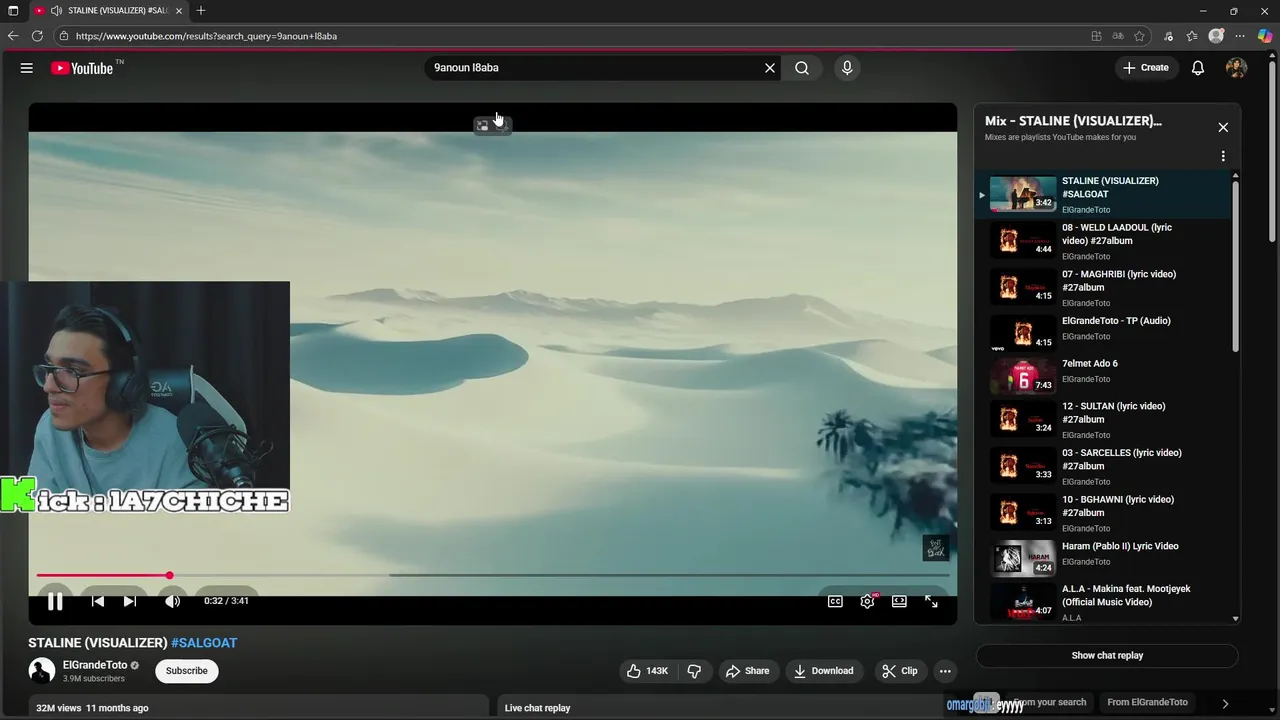Open the Mix playlist three-dot menu
This screenshot has height=720, width=1280.
1223,156
